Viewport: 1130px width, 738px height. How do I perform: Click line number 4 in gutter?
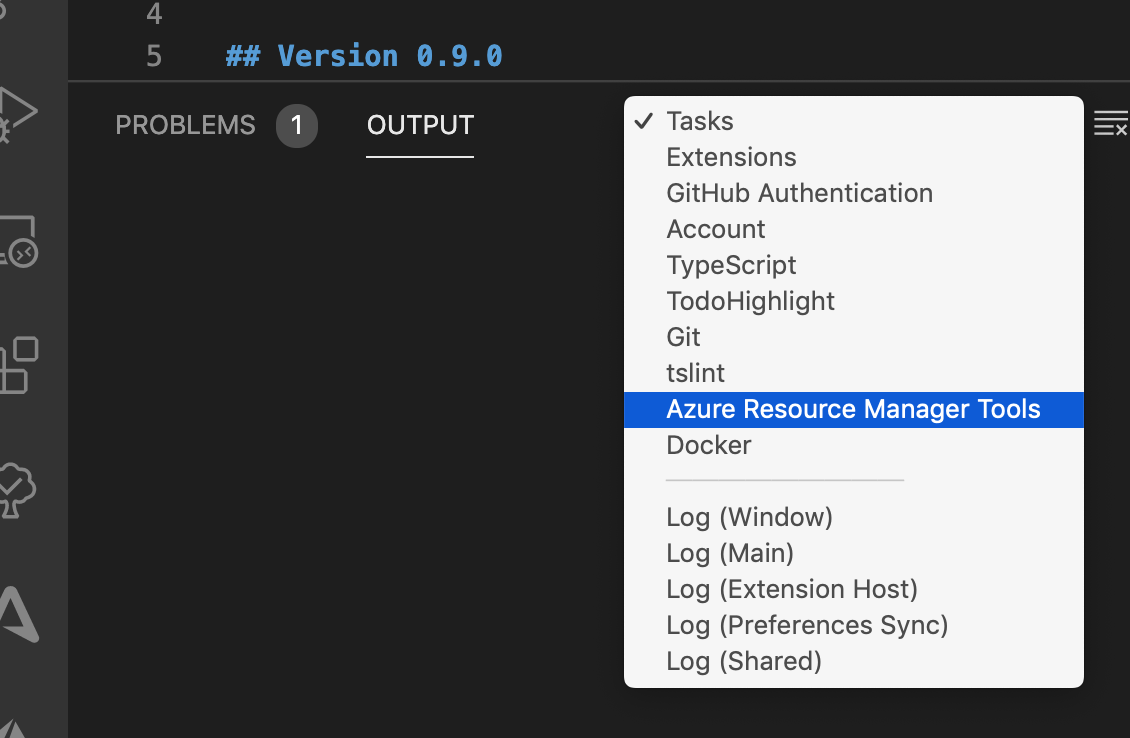click(154, 14)
